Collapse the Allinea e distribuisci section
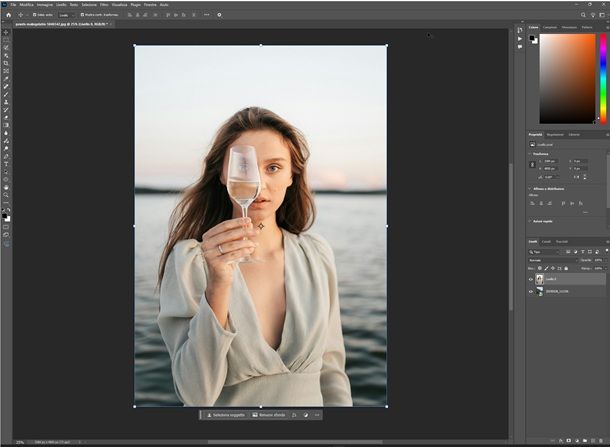 tap(529, 189)
